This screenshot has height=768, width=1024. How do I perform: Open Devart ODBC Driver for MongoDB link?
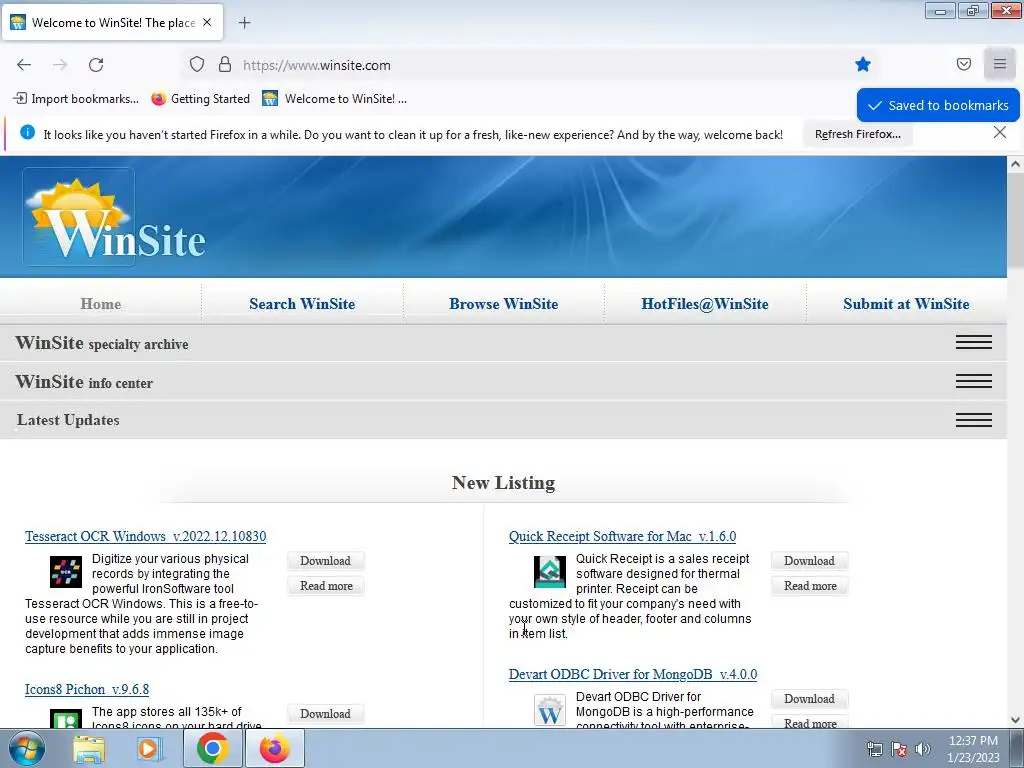click(633, 674)
